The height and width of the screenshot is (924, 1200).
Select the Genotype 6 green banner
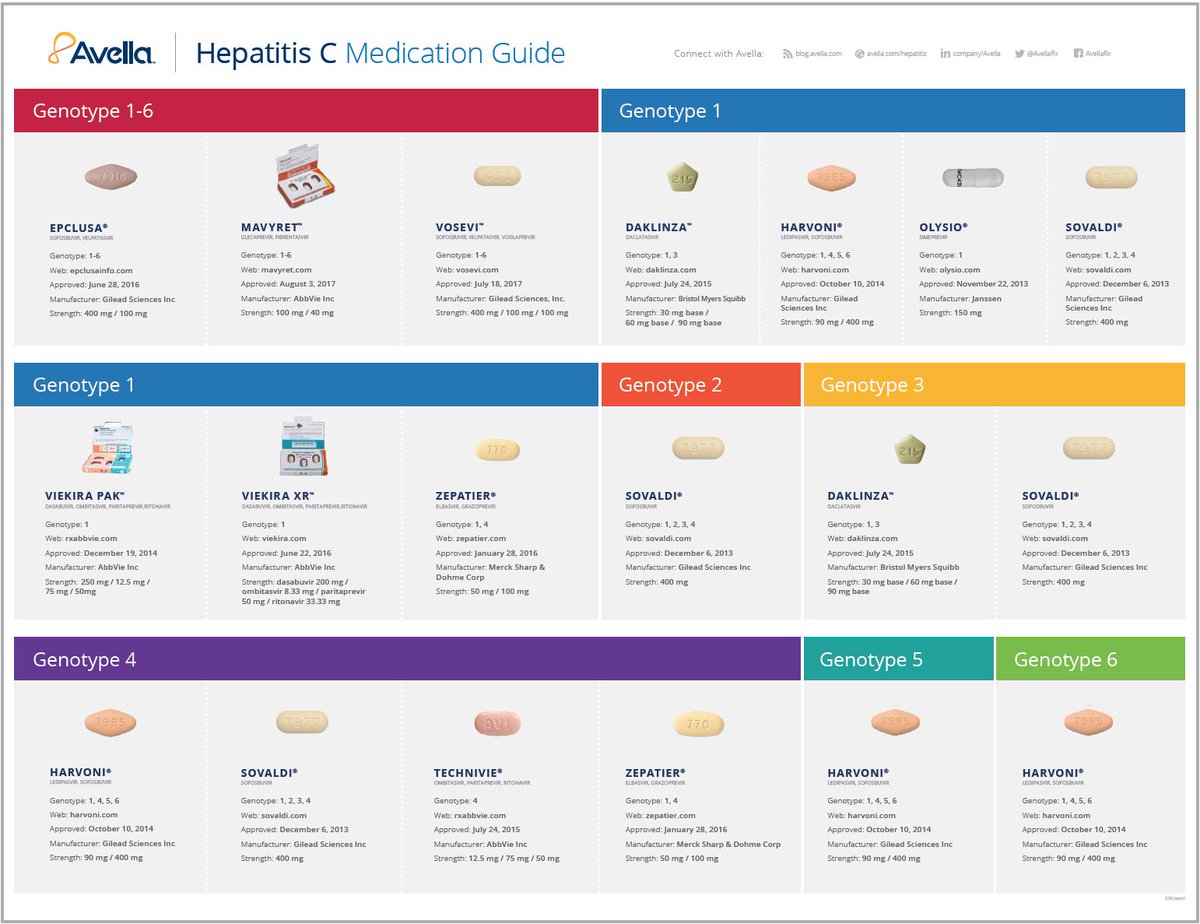tap(1091, 659)
